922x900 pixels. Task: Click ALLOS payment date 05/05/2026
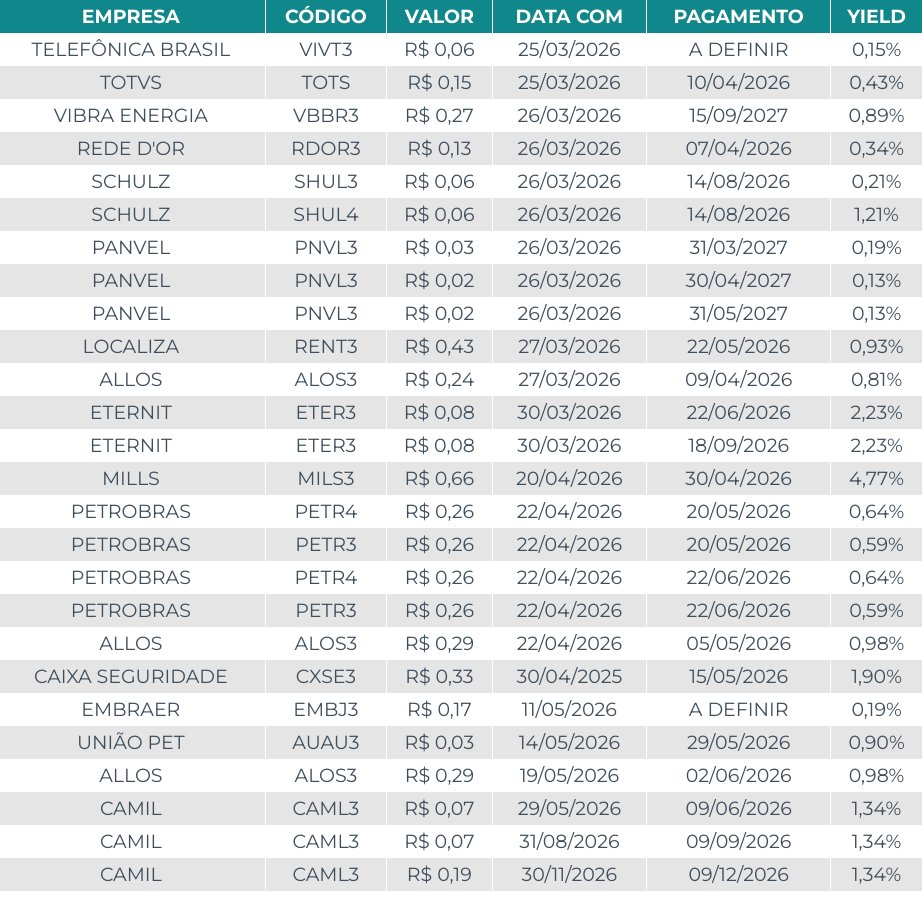(x=739, y=643)
